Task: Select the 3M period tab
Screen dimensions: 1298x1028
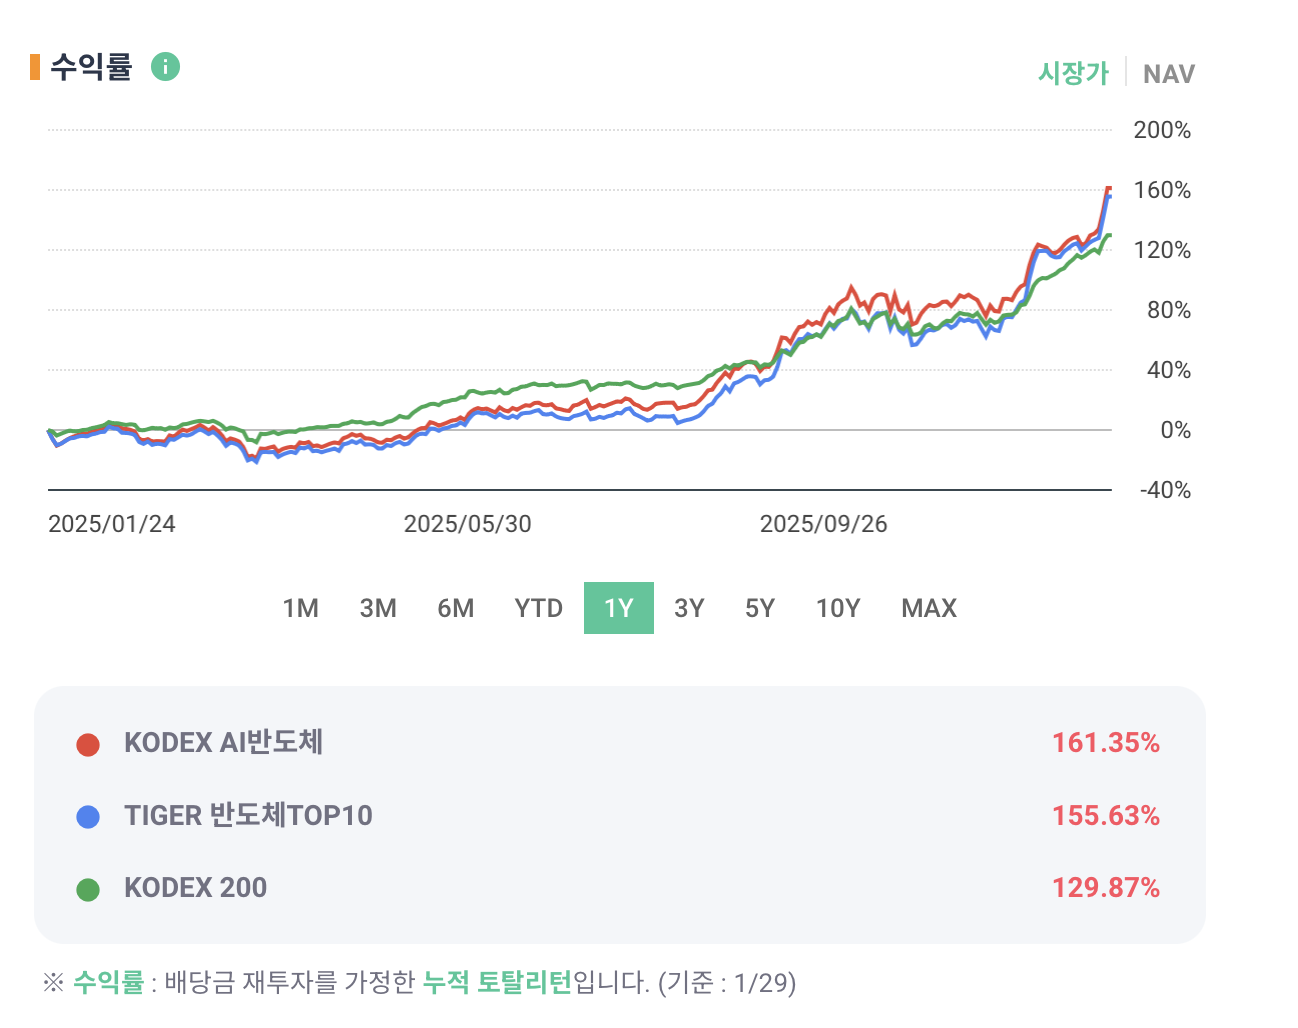Action: [378, 608]
